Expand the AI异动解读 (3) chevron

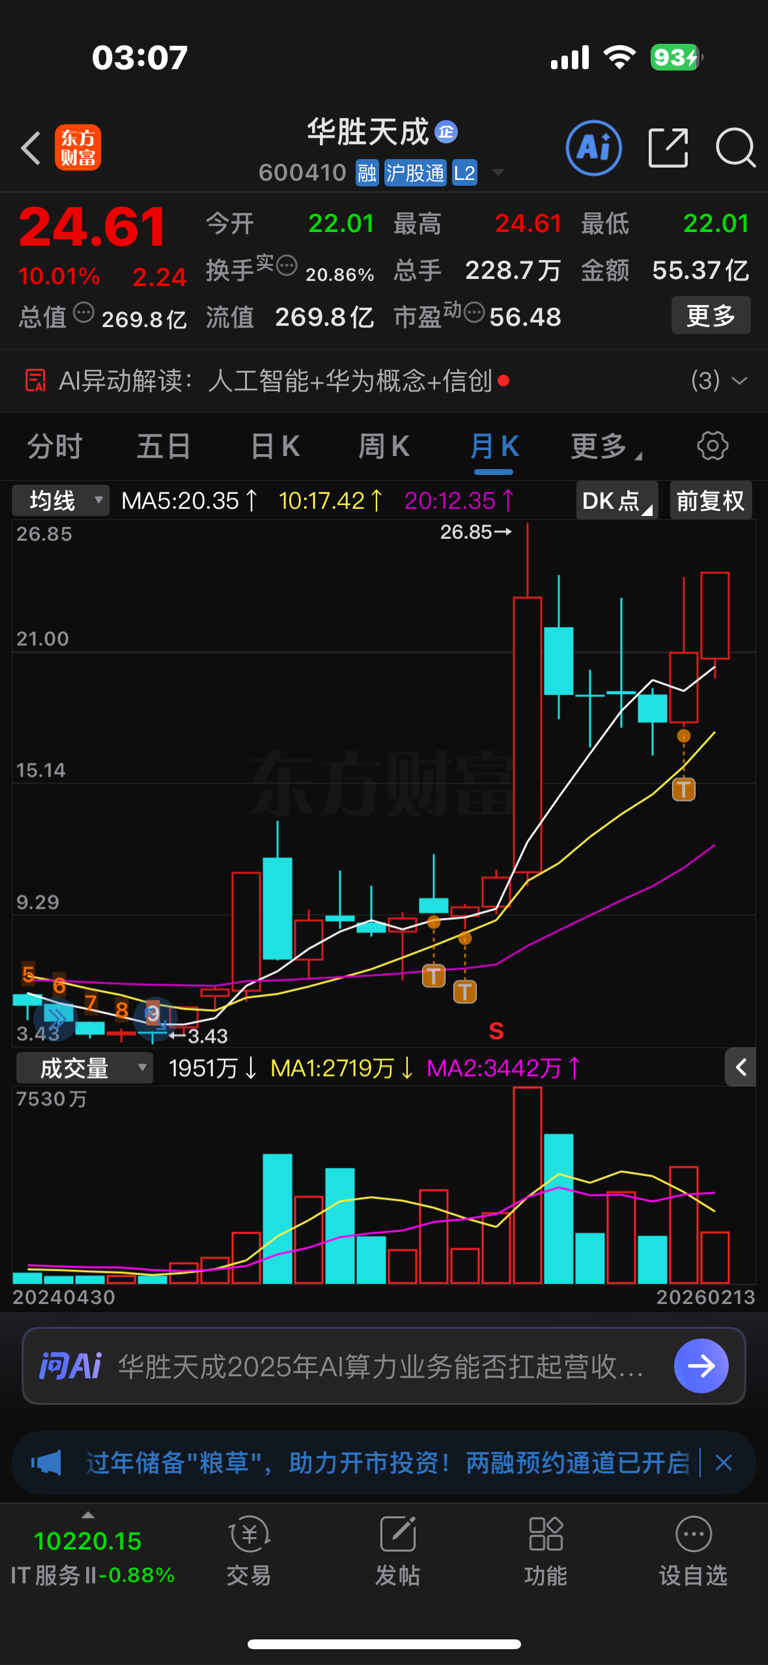click(x=740, y=381)
